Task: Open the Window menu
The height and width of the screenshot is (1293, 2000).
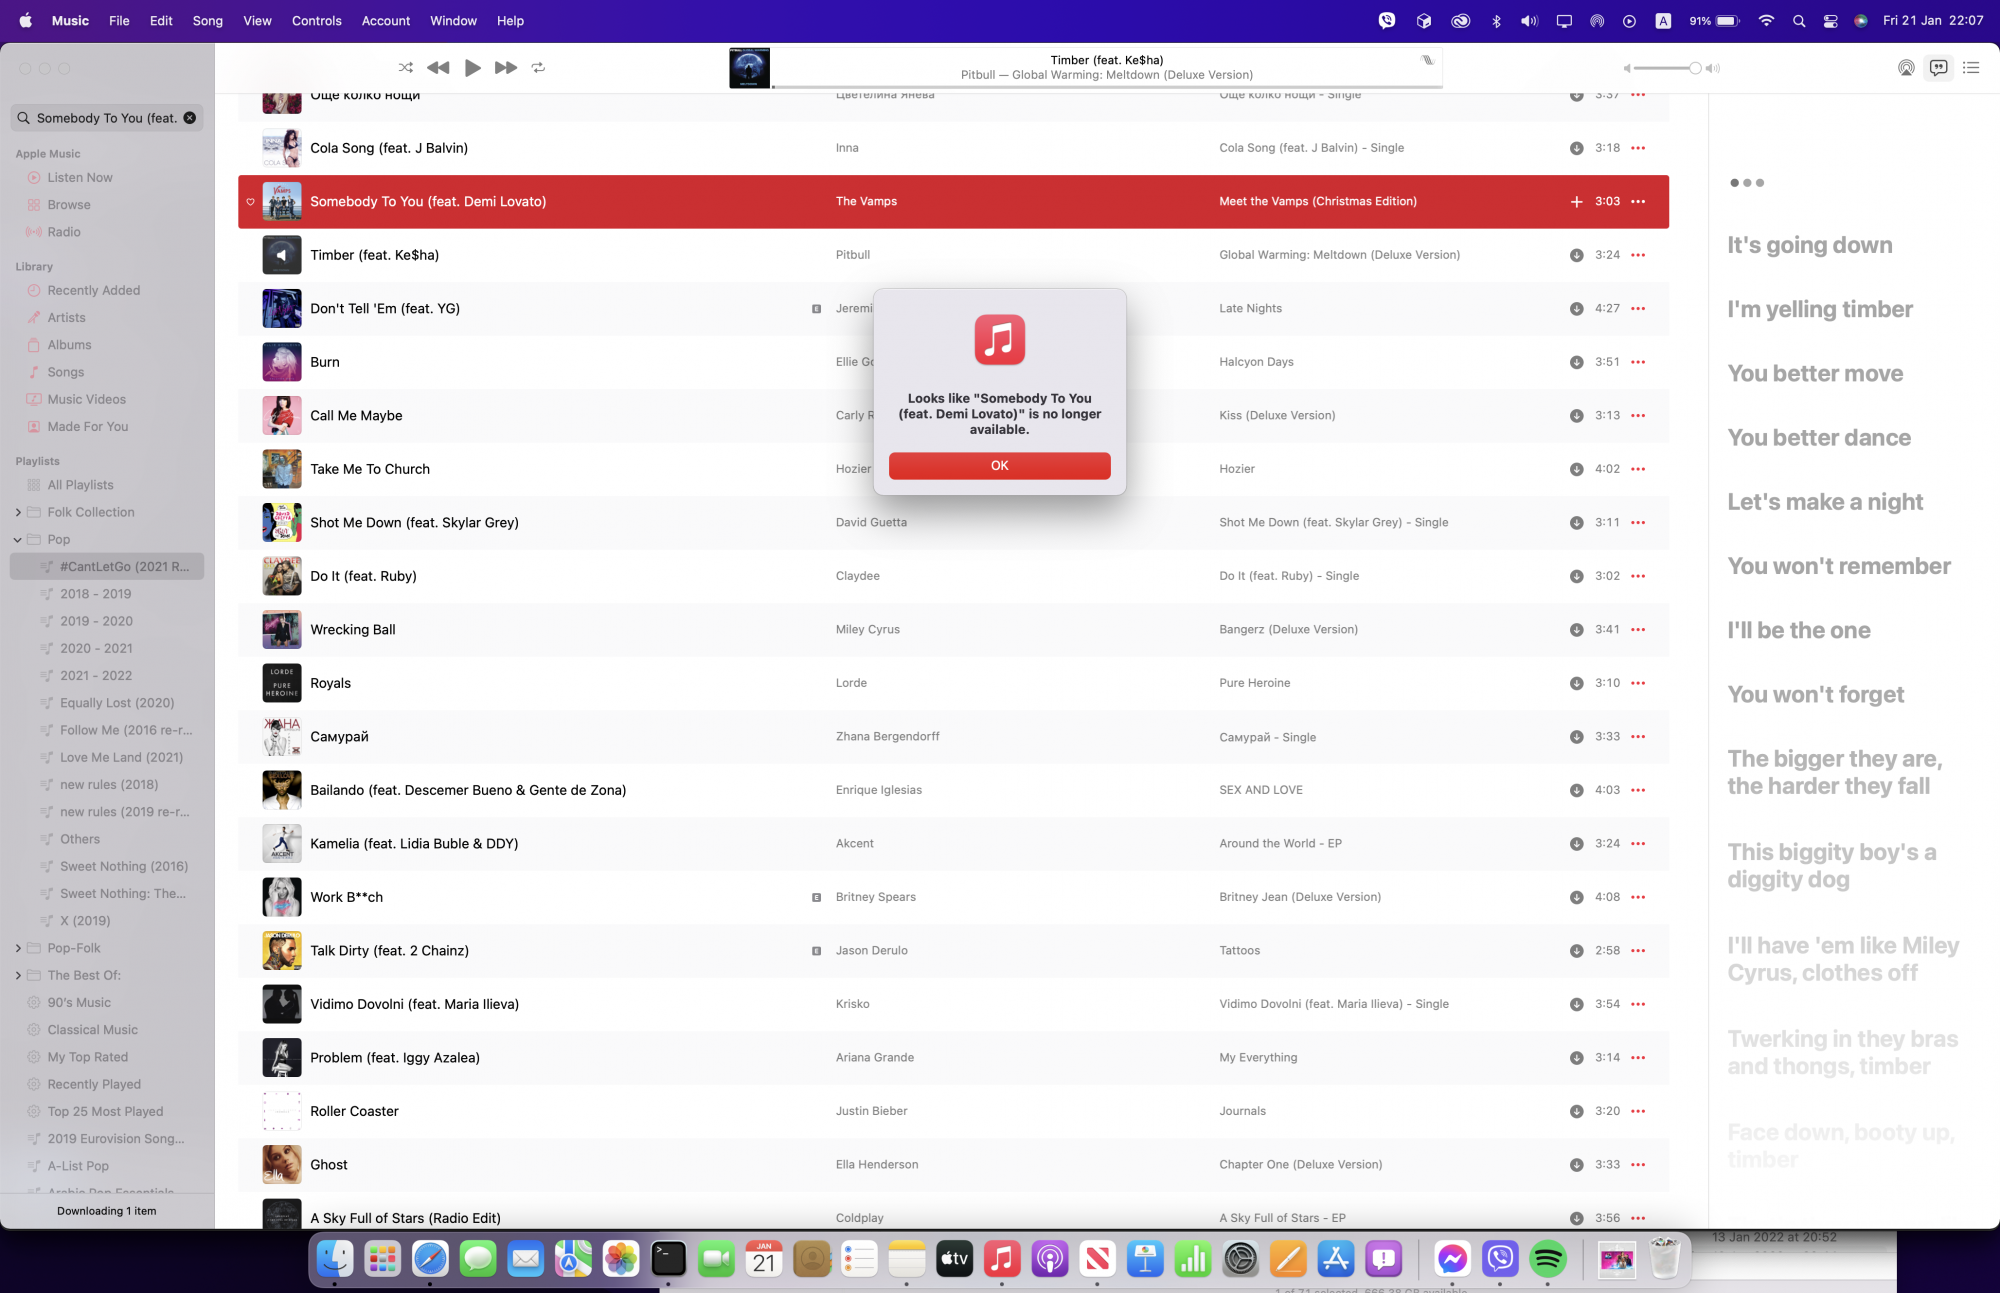Action: pos(453,21)
